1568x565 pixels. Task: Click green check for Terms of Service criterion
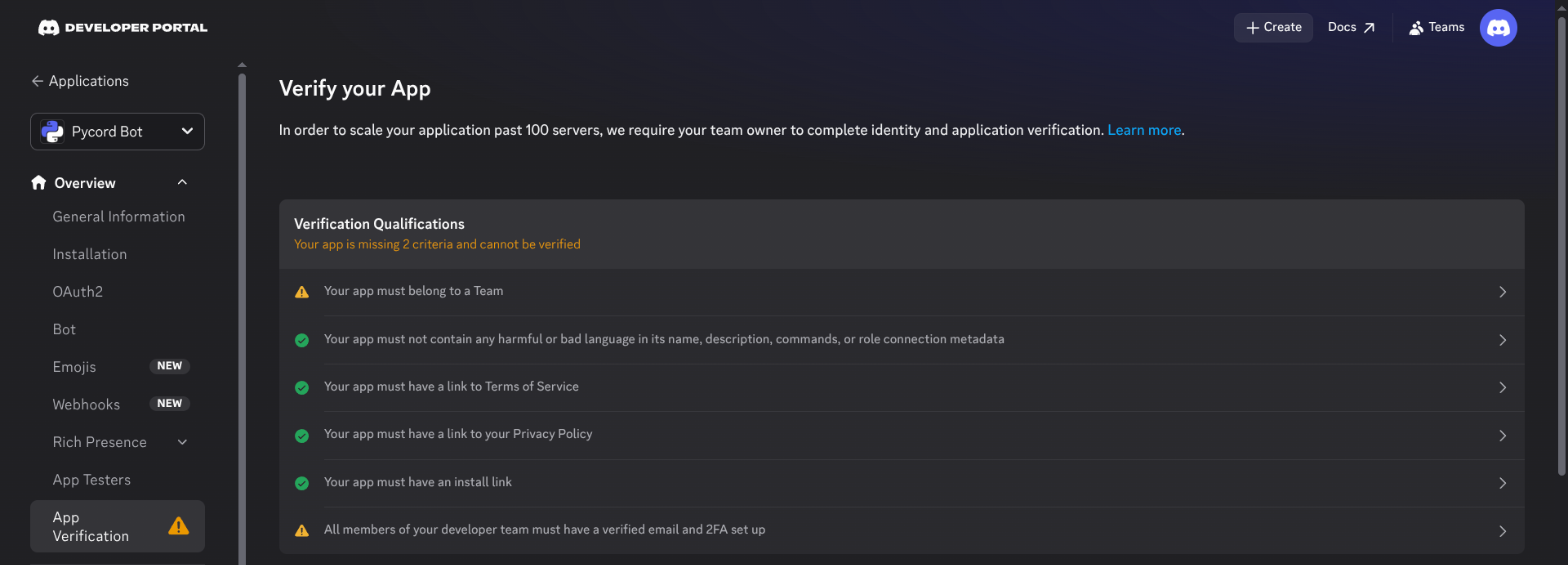pos(301,387)
